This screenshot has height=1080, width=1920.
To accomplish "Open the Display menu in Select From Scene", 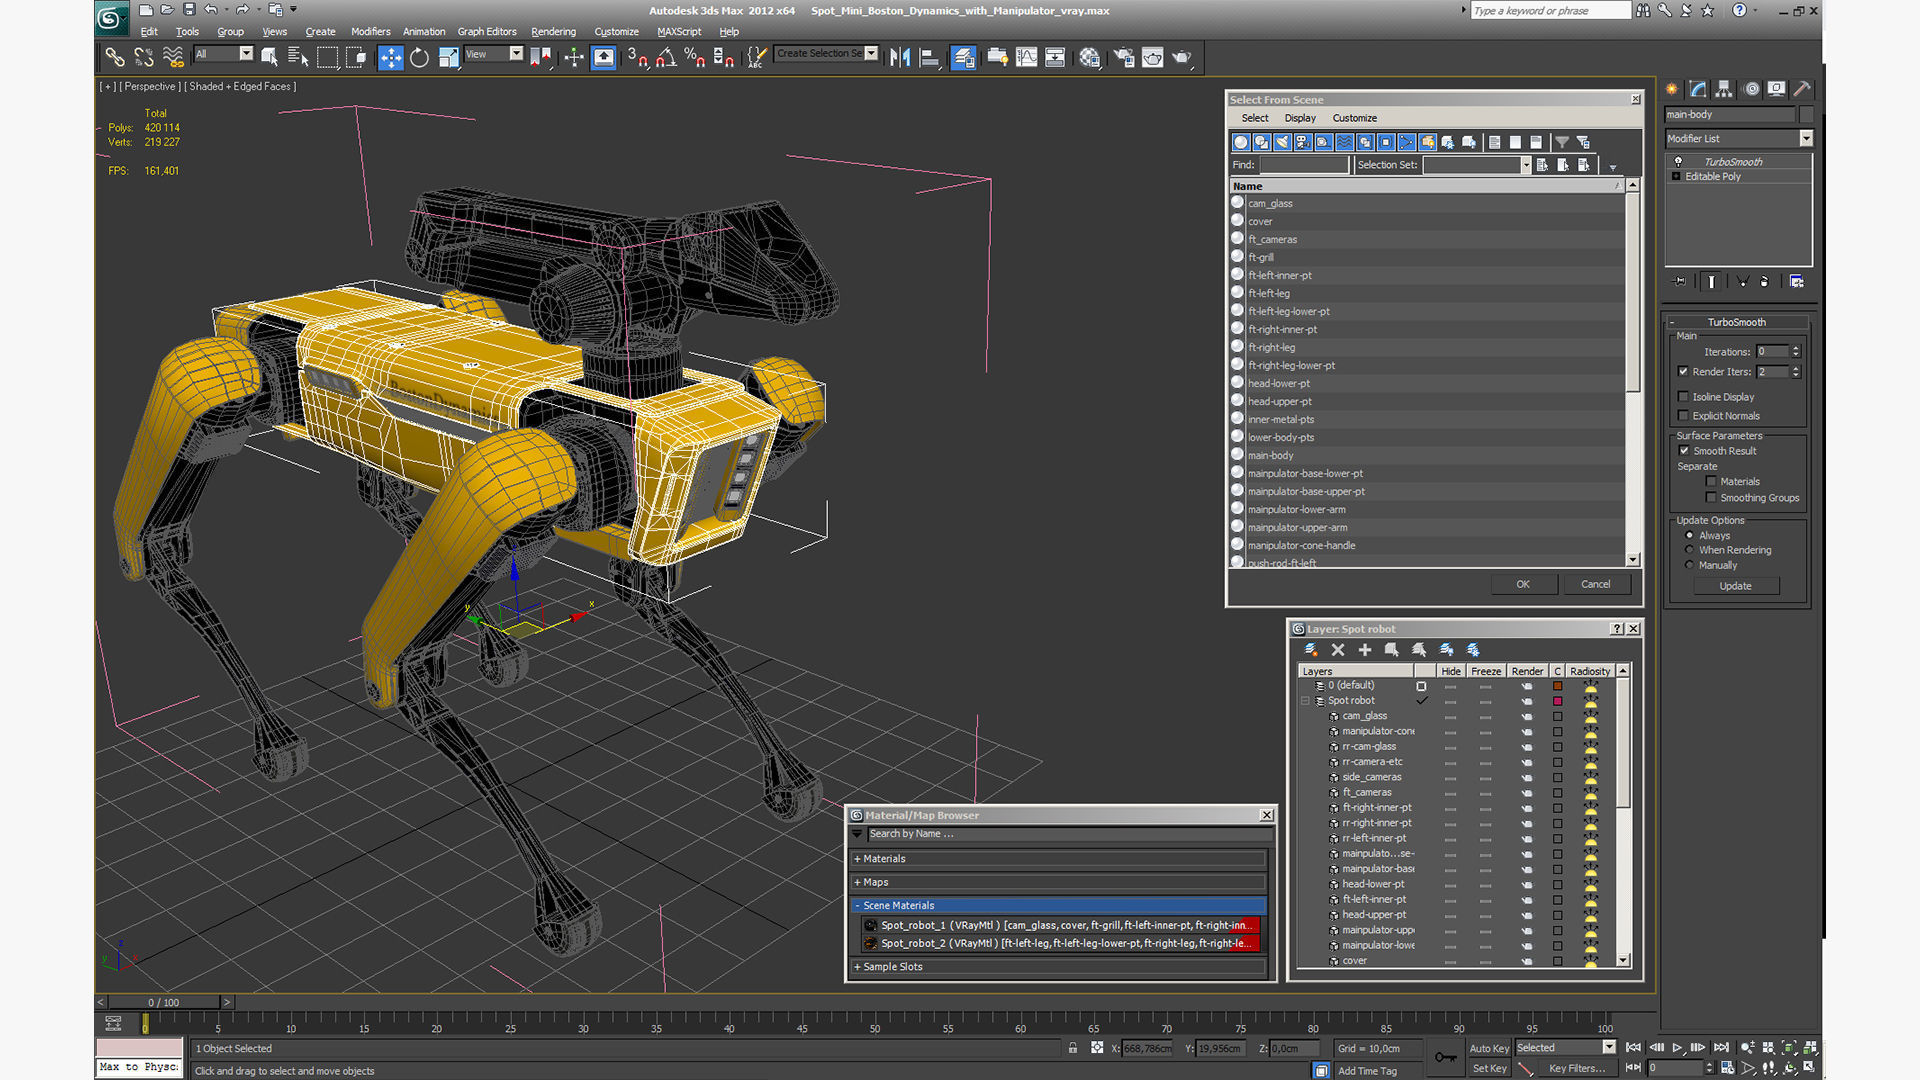I will coord(1299,118).
